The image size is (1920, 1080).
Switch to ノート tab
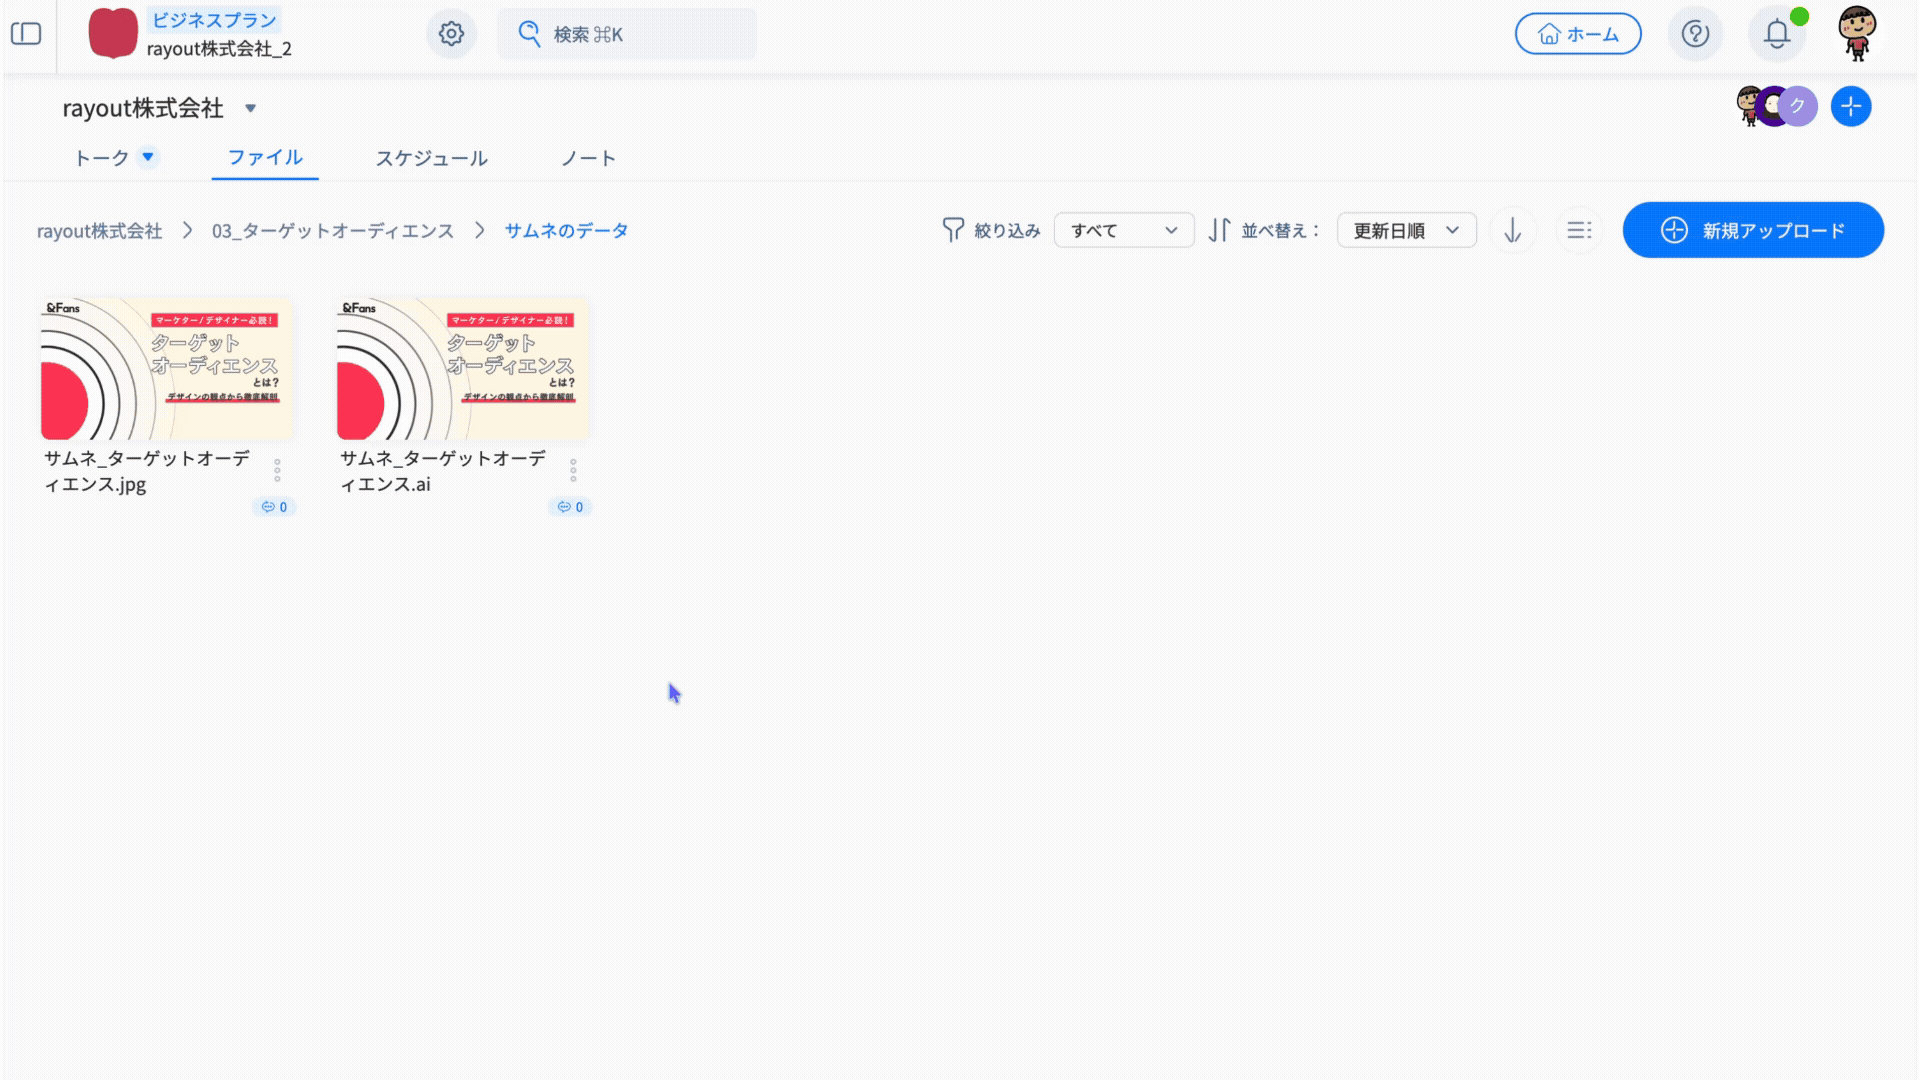pyautogui.click(x=588, y=158)
